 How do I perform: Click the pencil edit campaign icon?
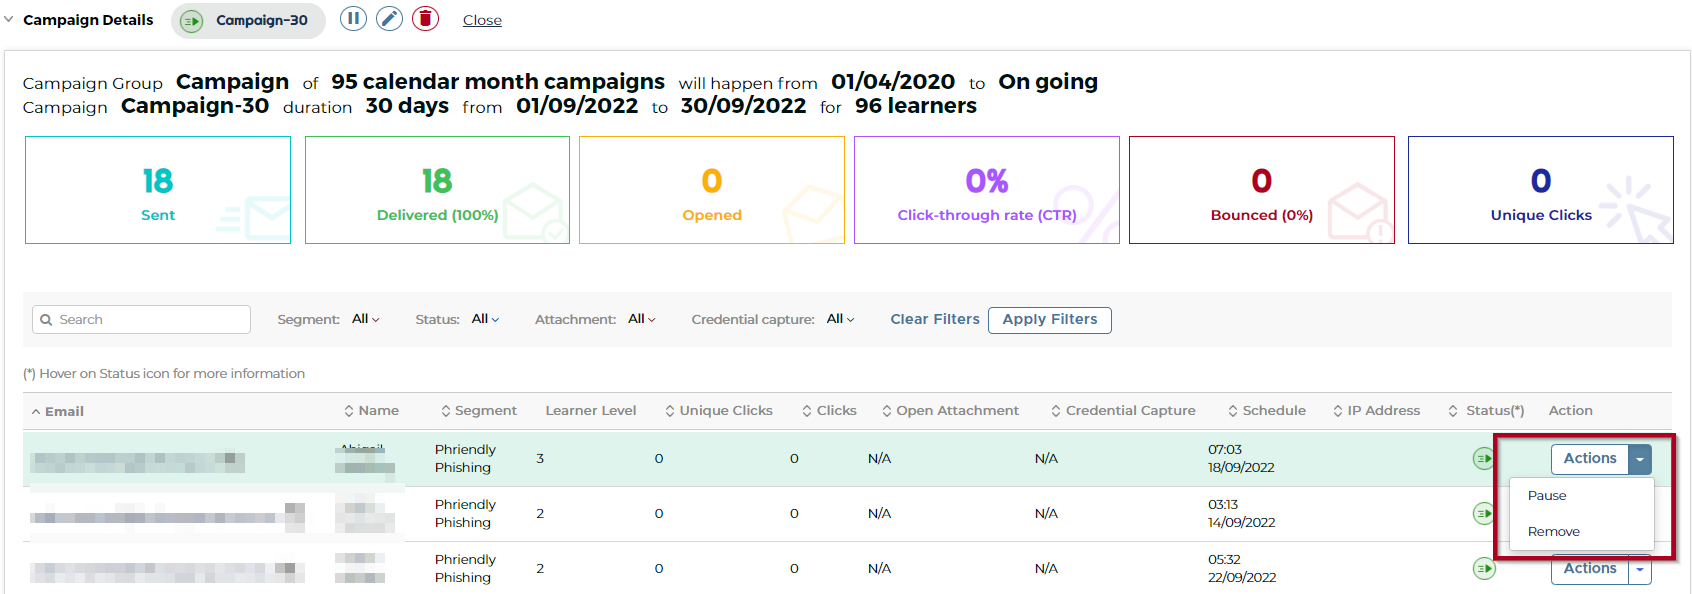click(389, 19)
